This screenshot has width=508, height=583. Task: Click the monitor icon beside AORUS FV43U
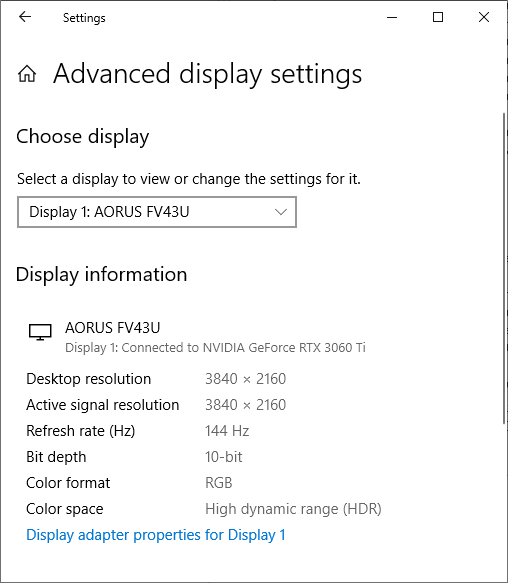tap(40, 331)
